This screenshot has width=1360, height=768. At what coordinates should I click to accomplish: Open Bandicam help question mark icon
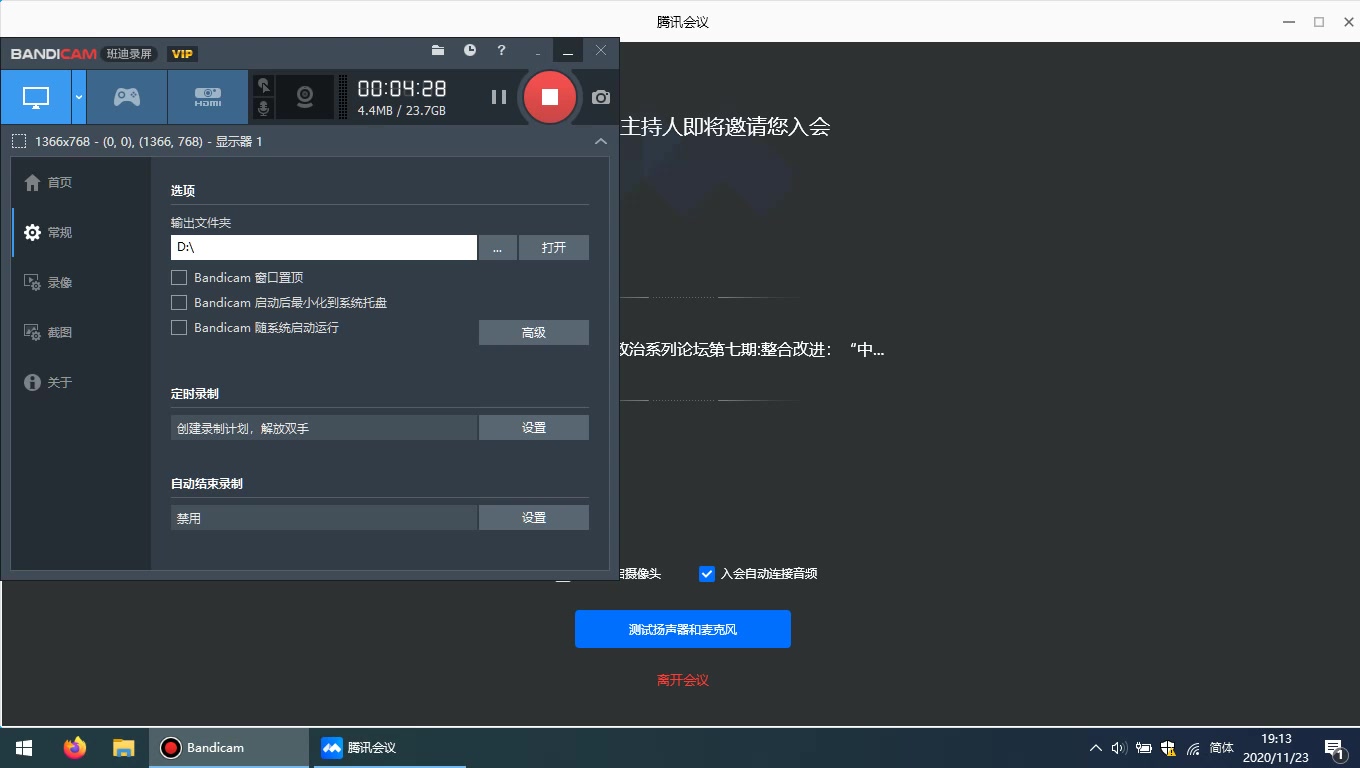click(x=502, y=50)
